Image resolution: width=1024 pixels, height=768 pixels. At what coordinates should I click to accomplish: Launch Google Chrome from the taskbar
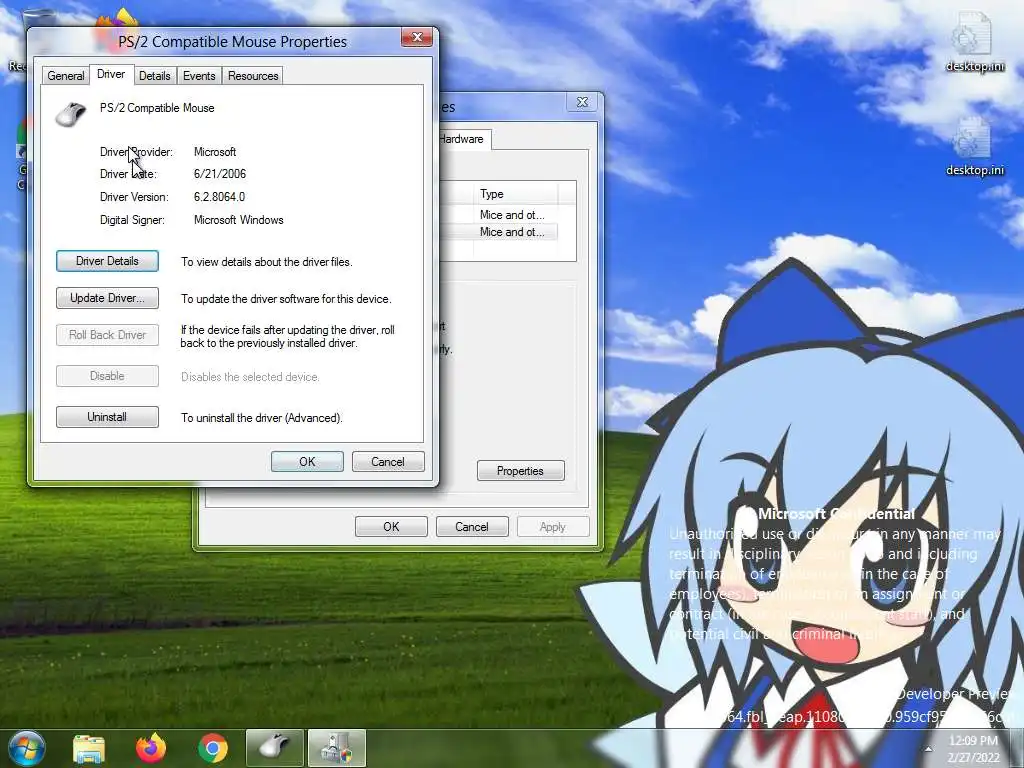pyautogui.click(x=212, y=748)
